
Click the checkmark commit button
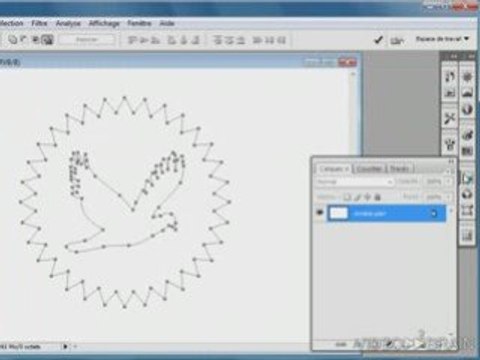378,40
